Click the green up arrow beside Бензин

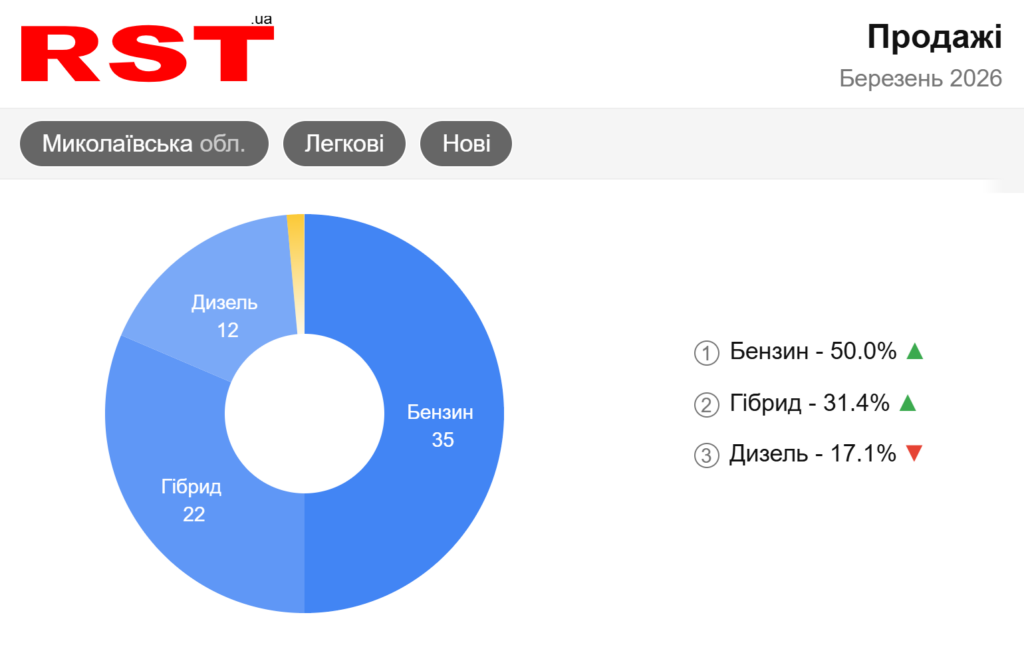[x=913, y=351]
